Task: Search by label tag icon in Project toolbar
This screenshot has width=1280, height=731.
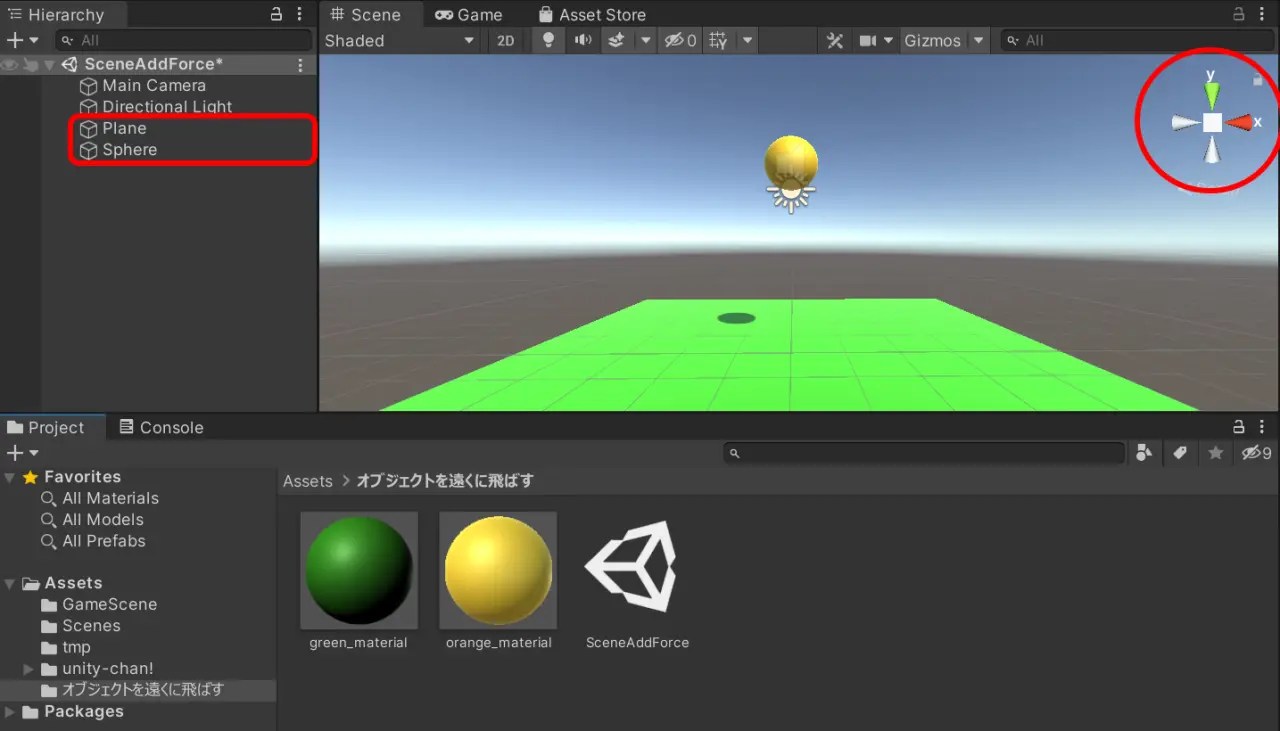Action: 1180,453
